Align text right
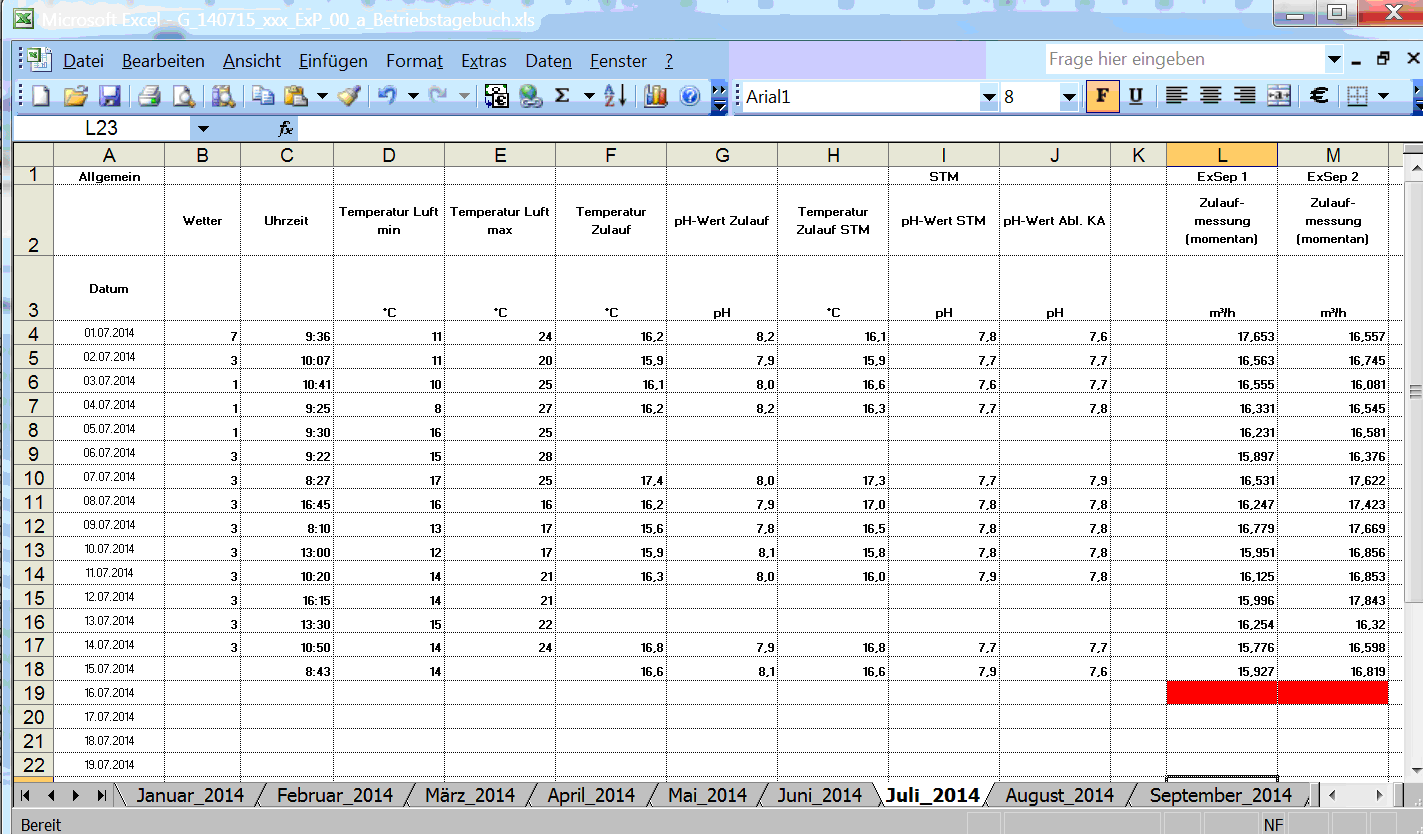The image size is (1423, 834). coord(1245,96)
